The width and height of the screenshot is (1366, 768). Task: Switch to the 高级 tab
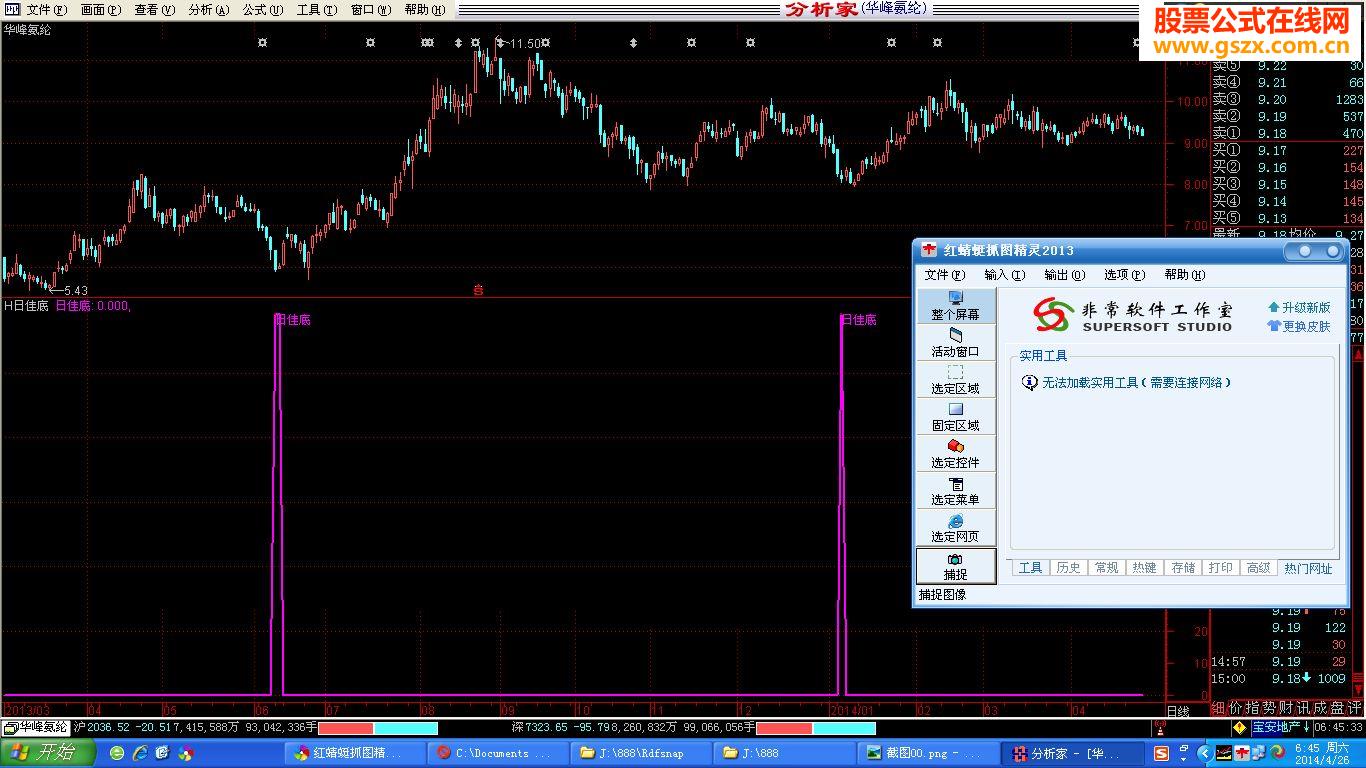(1259, 568)
